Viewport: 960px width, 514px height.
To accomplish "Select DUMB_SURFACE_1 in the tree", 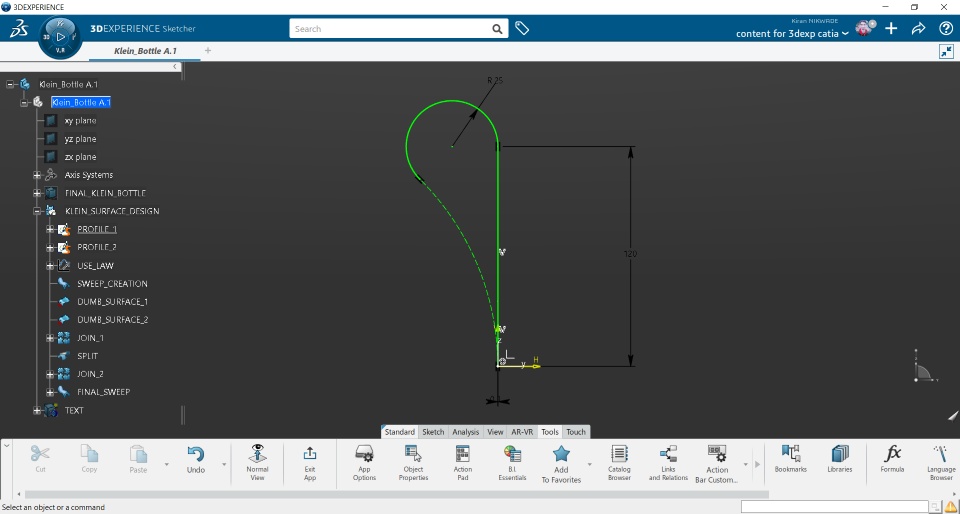I will tap(113, 302).
